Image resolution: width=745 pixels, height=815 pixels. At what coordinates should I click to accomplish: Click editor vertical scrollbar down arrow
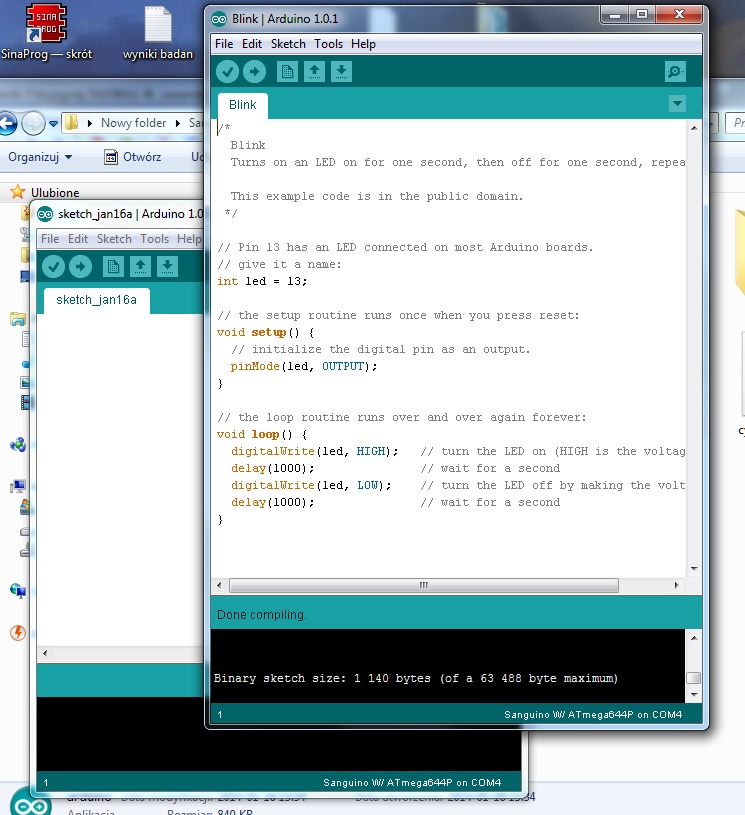pos(694,569)
